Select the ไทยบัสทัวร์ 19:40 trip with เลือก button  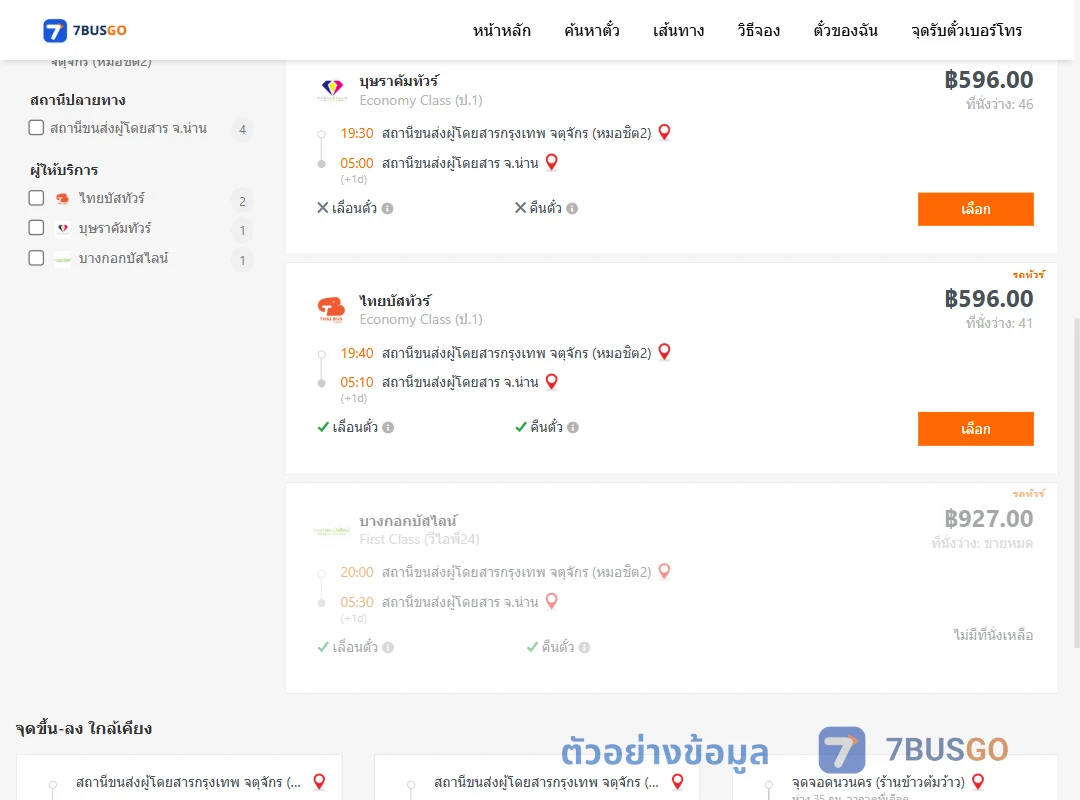tap(975, 429)
